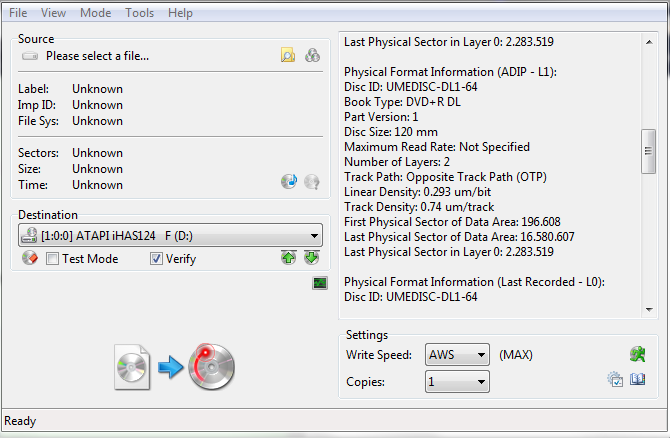The width and height of the screenshot is (670, 438).
Task: Open the blue book guide icon
Action: pyautogui.click(x=638, y=379)
